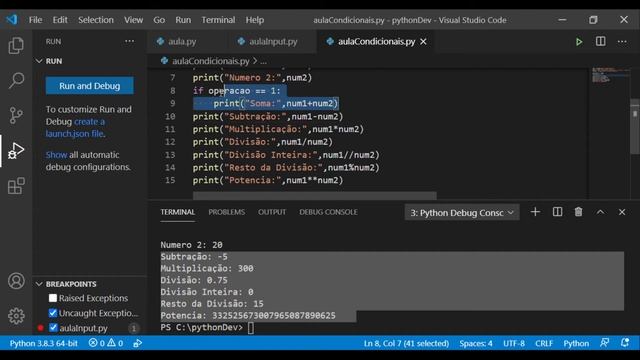The width and height of the screenshot is (640, 360).
Task: Expand the breadcrumb after aulaCondicionais.py
Action: click(264, 61)
